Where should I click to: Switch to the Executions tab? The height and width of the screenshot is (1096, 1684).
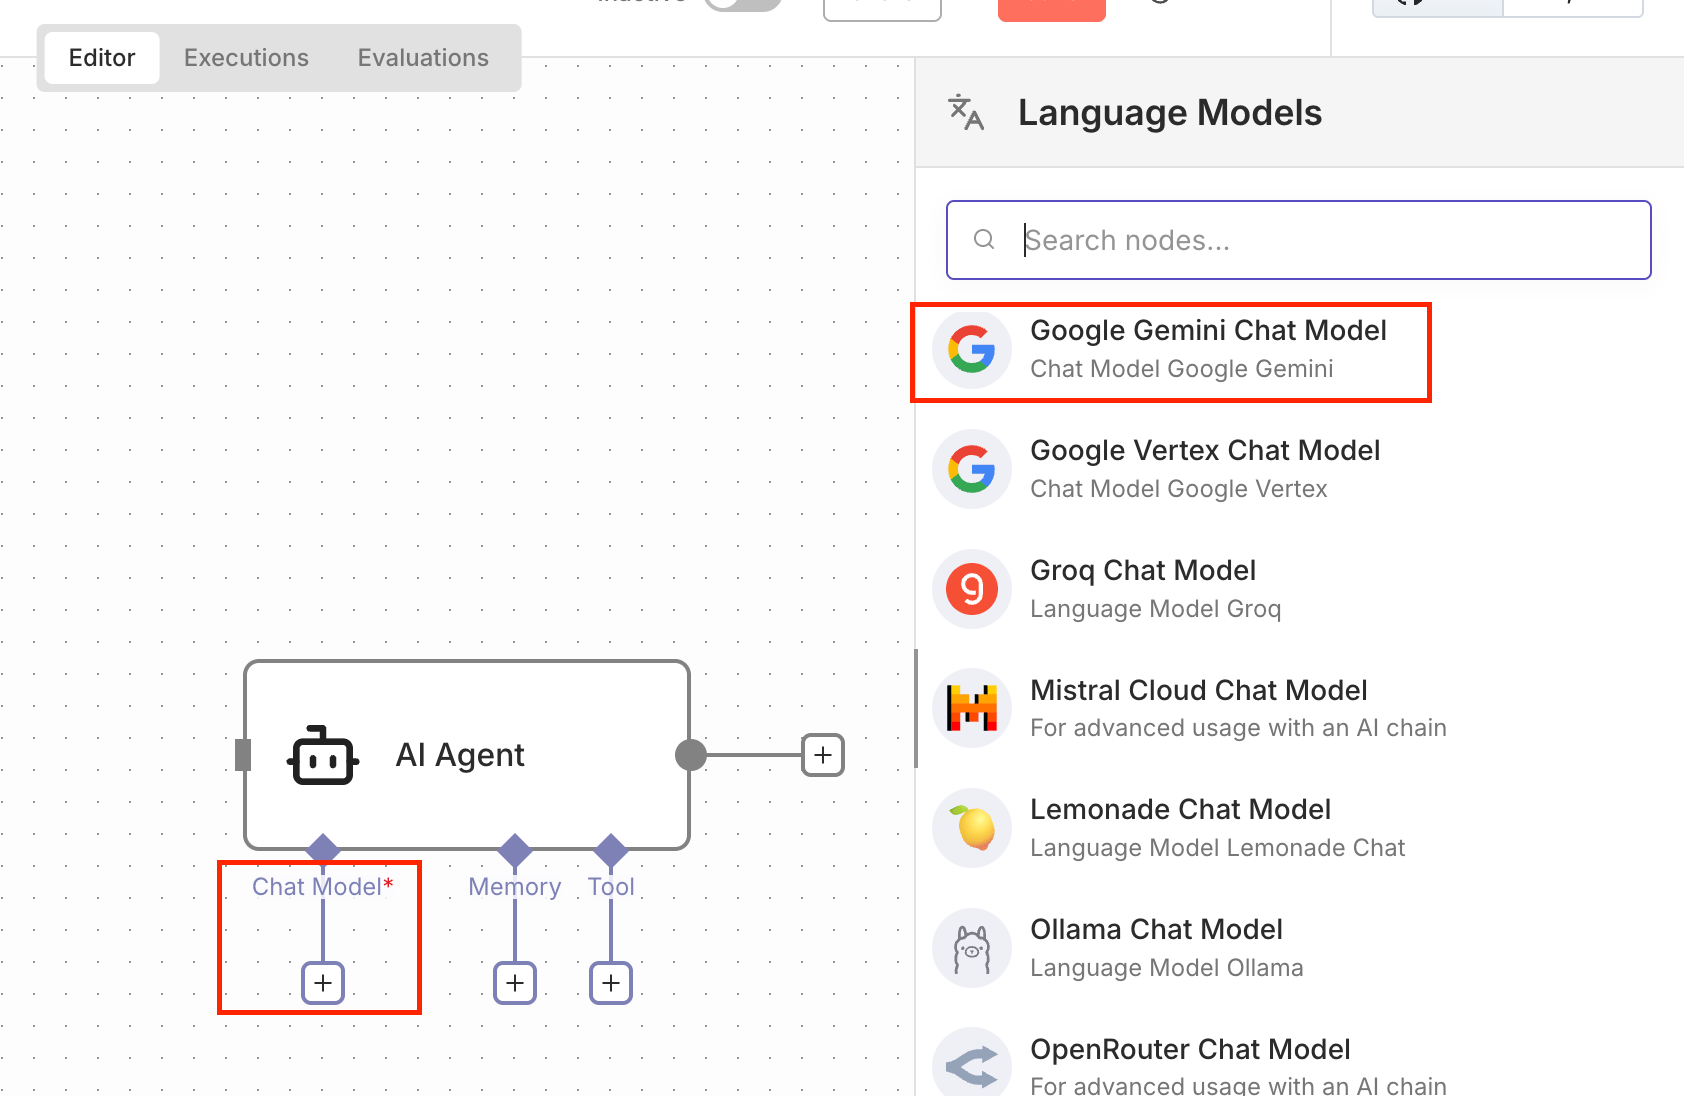pos(245,57)
